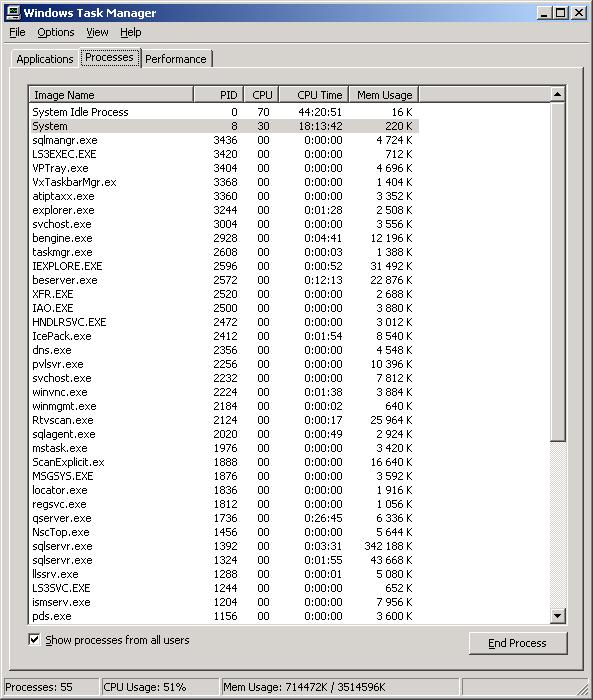The width and height of the screenshot is (593, 700).
Task: Toggle Show processes from all users checkbox
Action: click(x=34, y=639)
